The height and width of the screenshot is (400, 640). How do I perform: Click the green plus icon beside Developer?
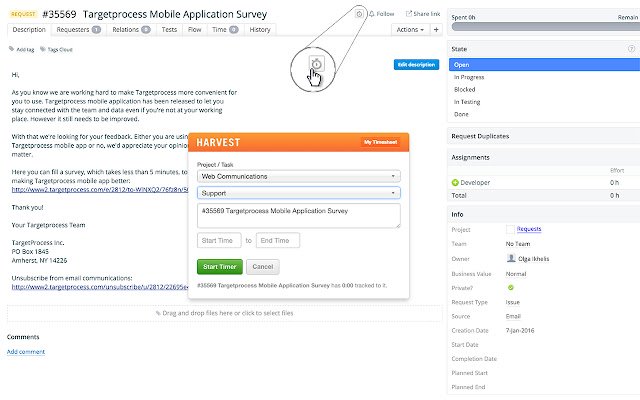tap(456, 182)
